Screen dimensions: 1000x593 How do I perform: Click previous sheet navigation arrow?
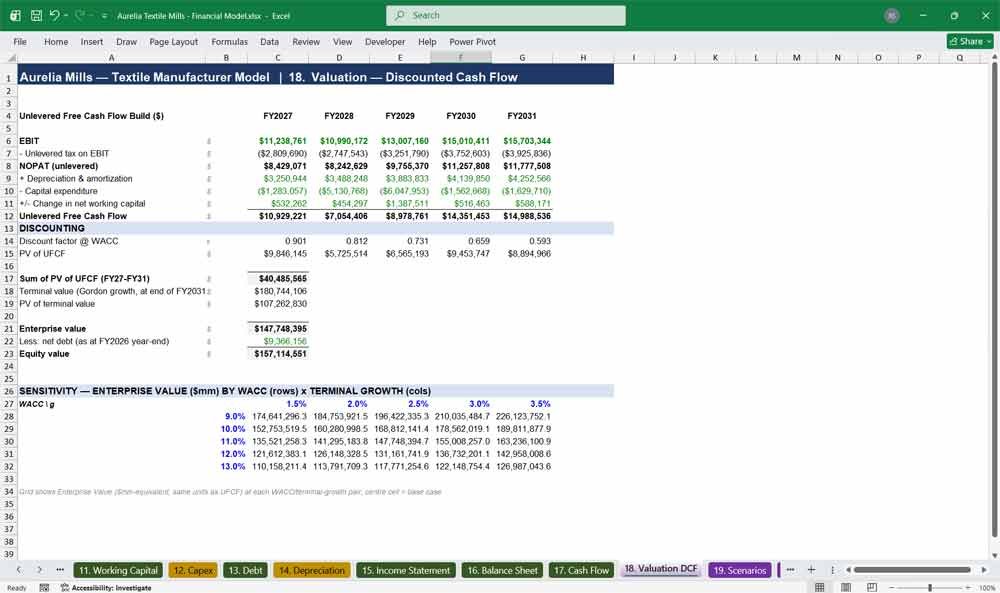point(19,570)
